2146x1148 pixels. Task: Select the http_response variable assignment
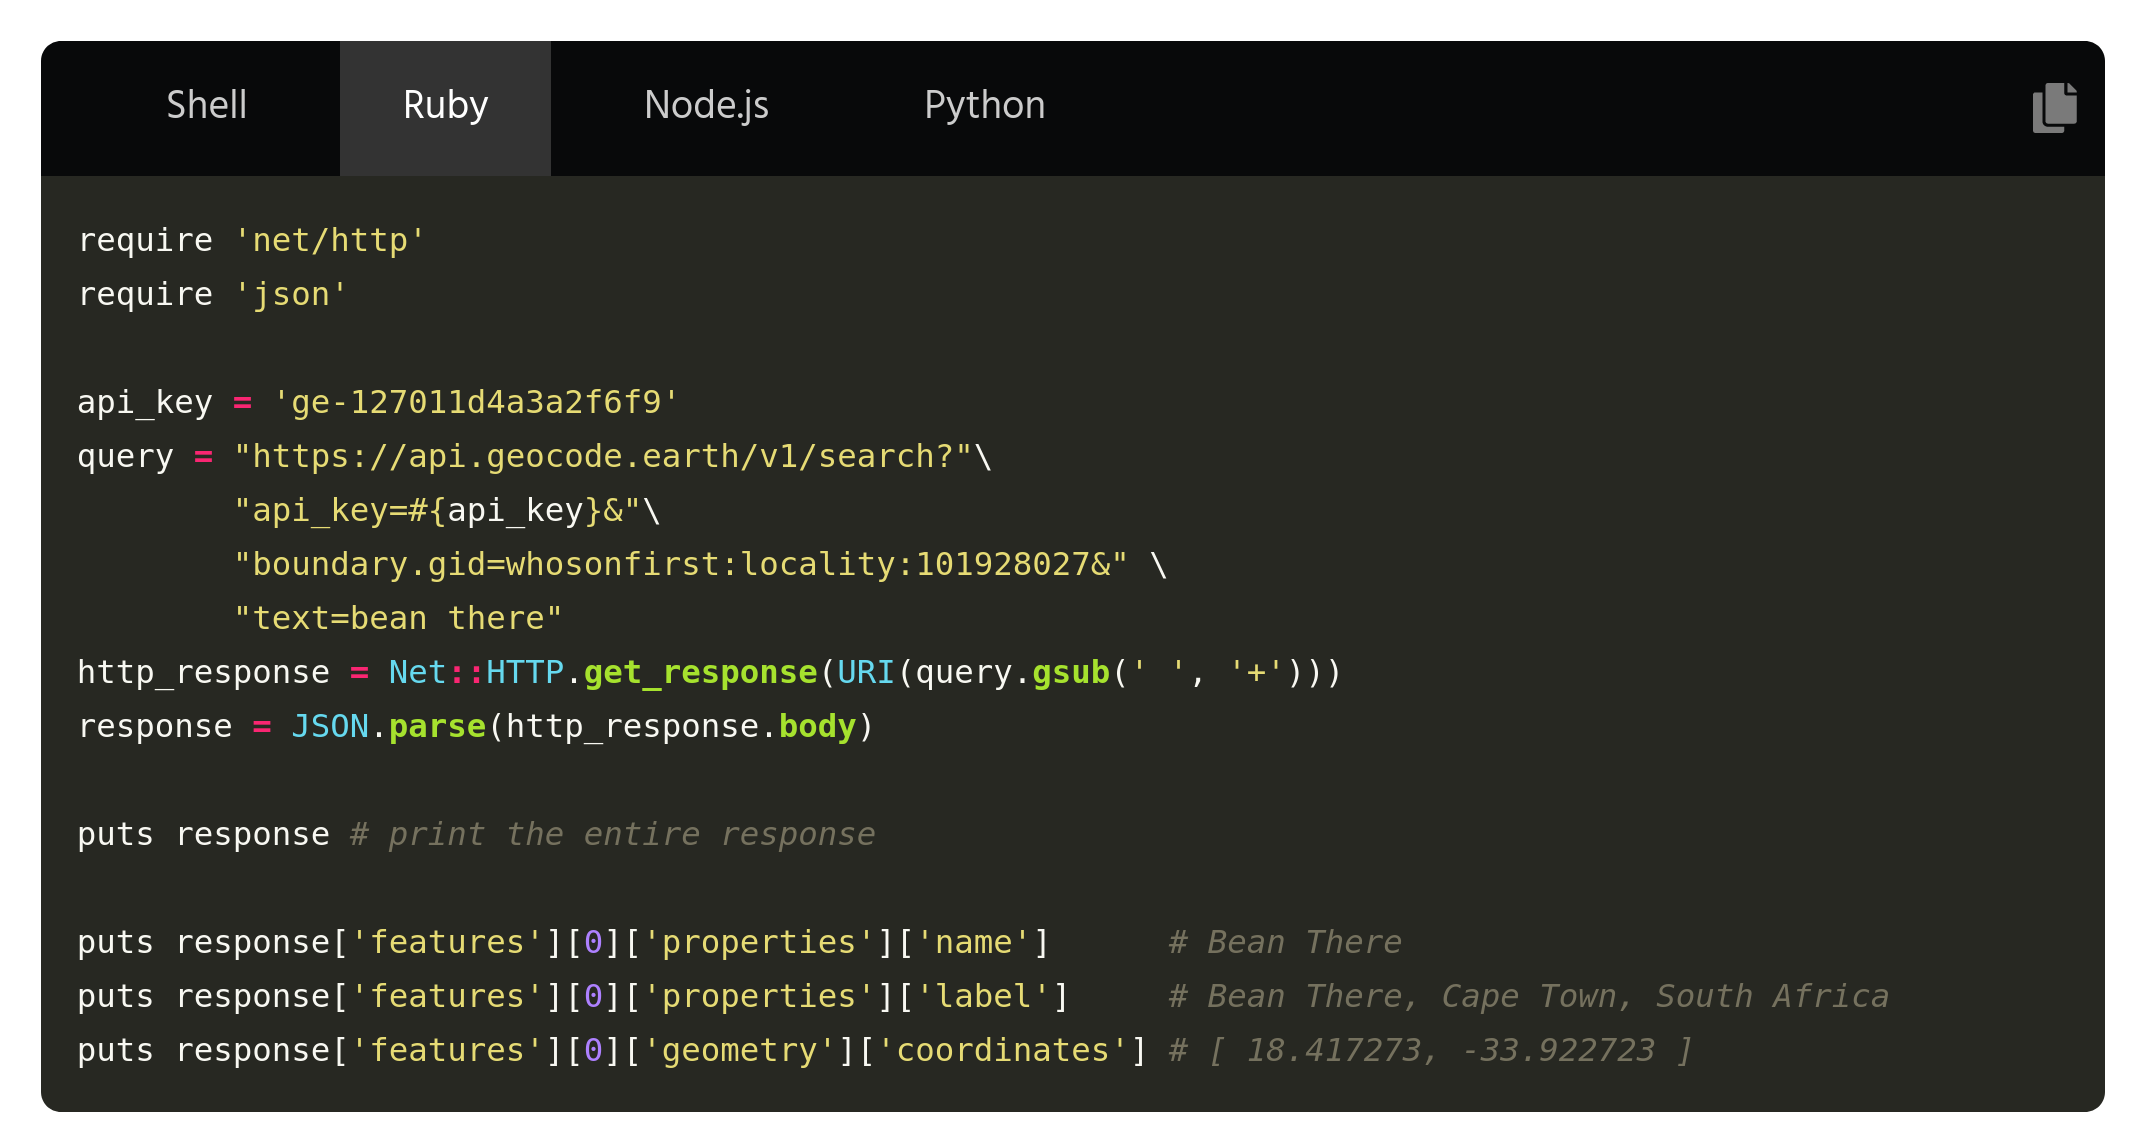[203, 671]
